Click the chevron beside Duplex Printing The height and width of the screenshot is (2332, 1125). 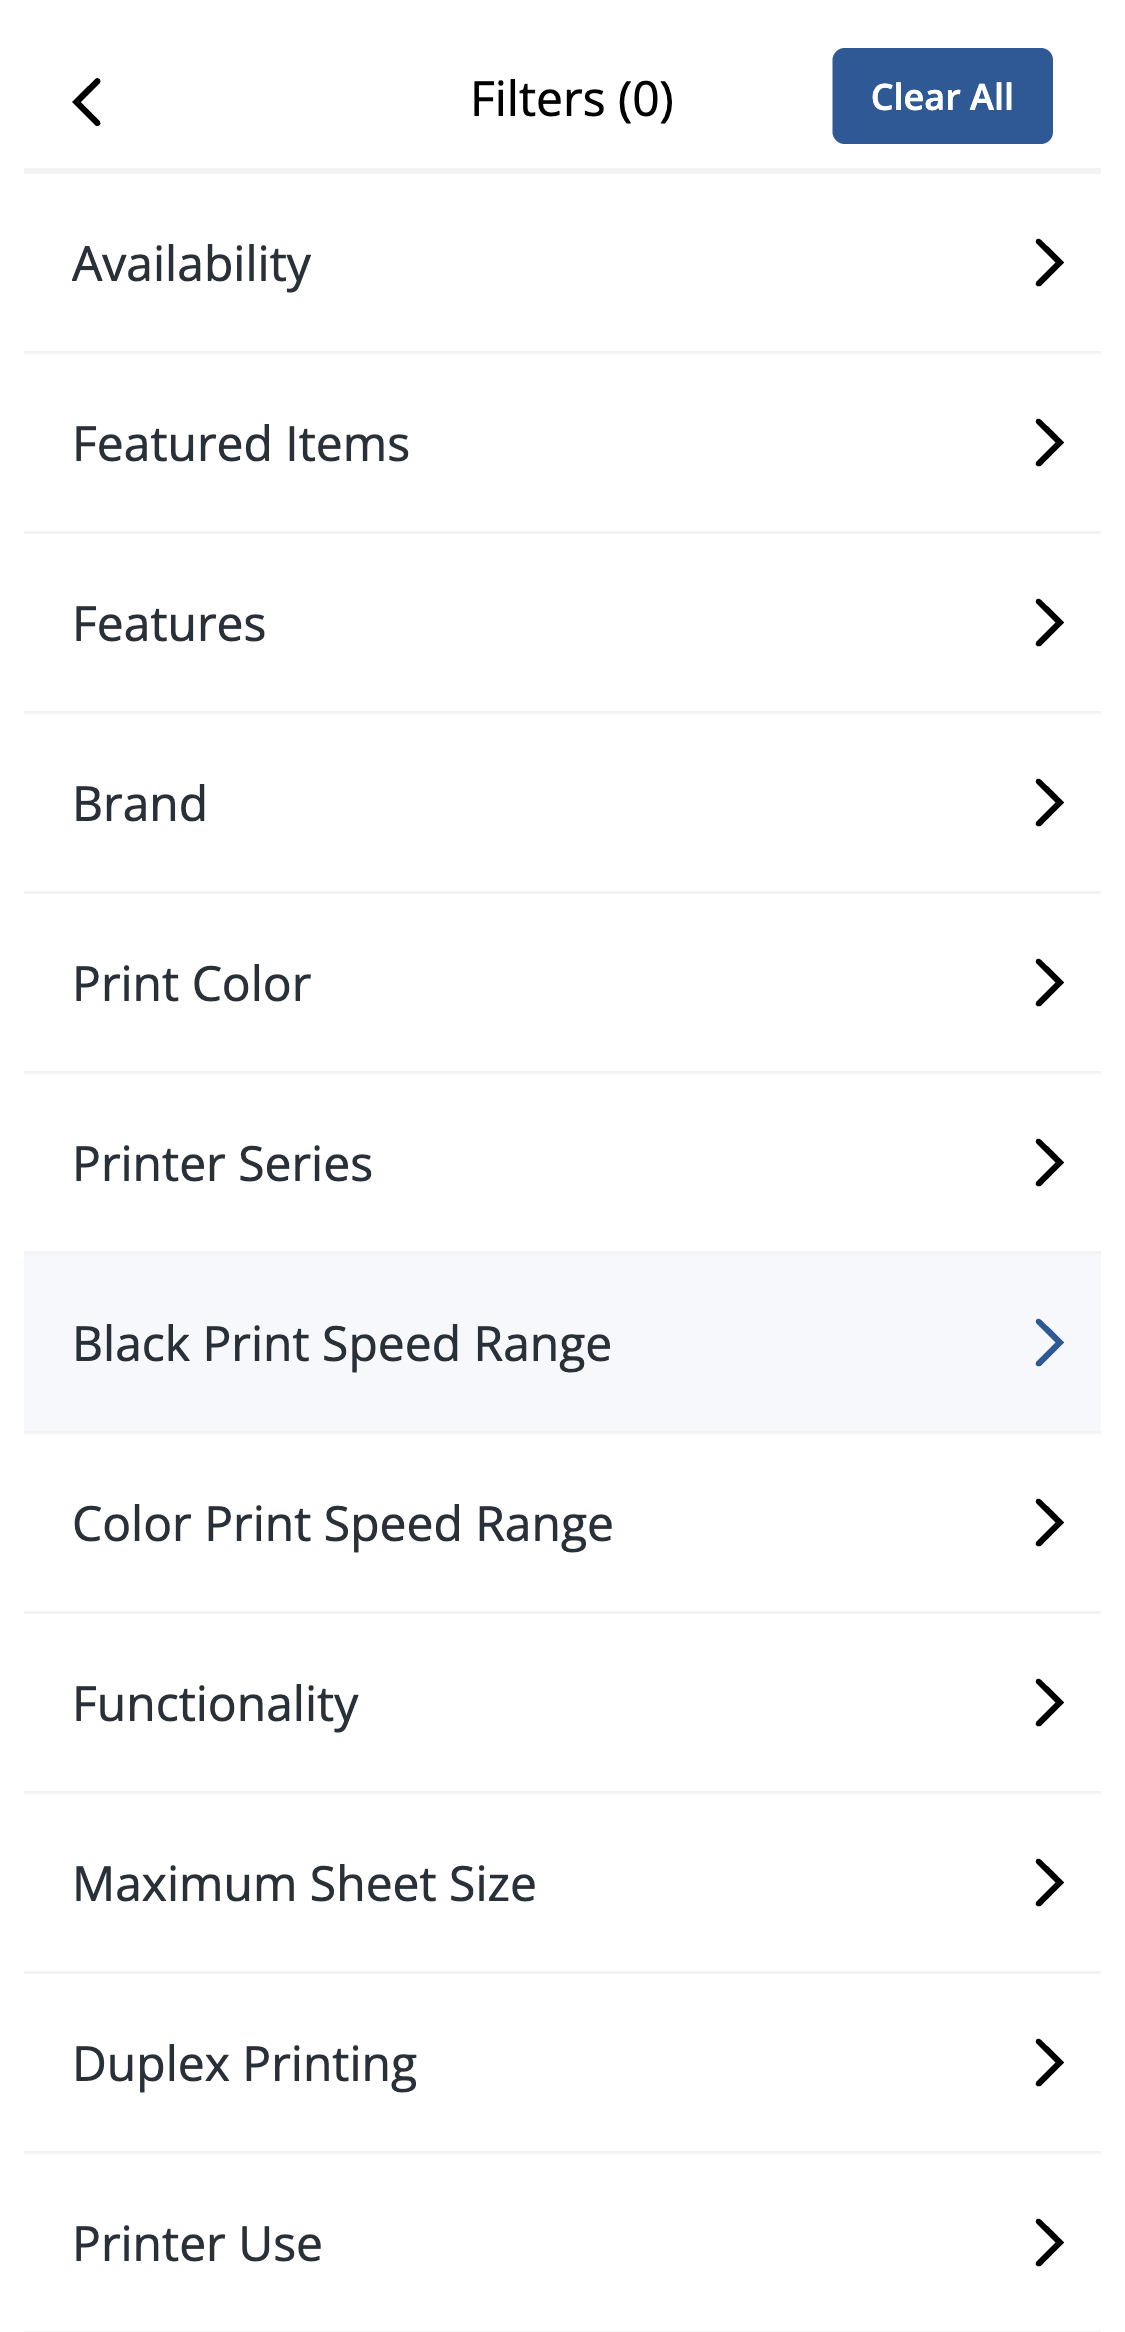1049,2062
